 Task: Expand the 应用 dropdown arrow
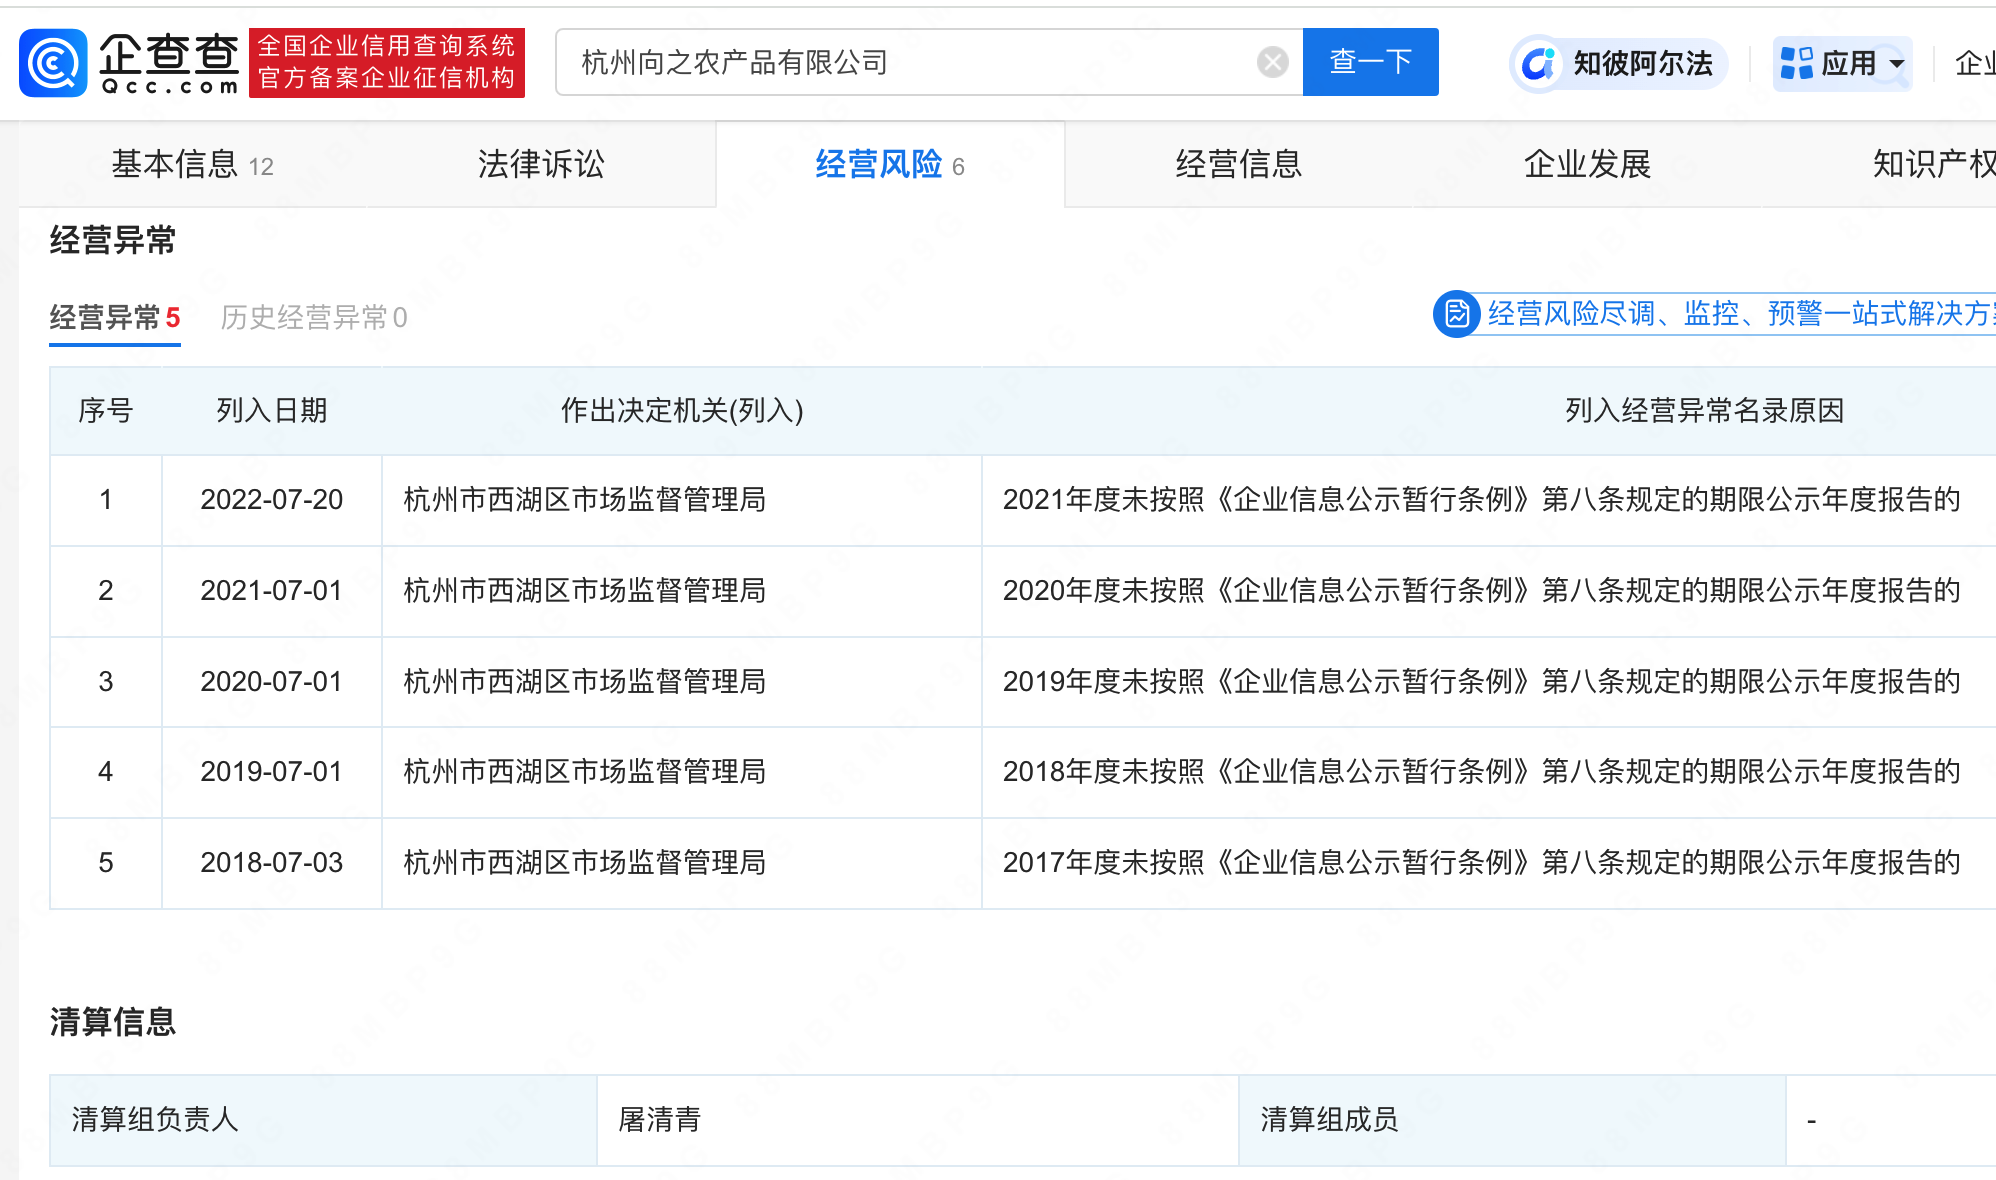tap(1897, 64)
